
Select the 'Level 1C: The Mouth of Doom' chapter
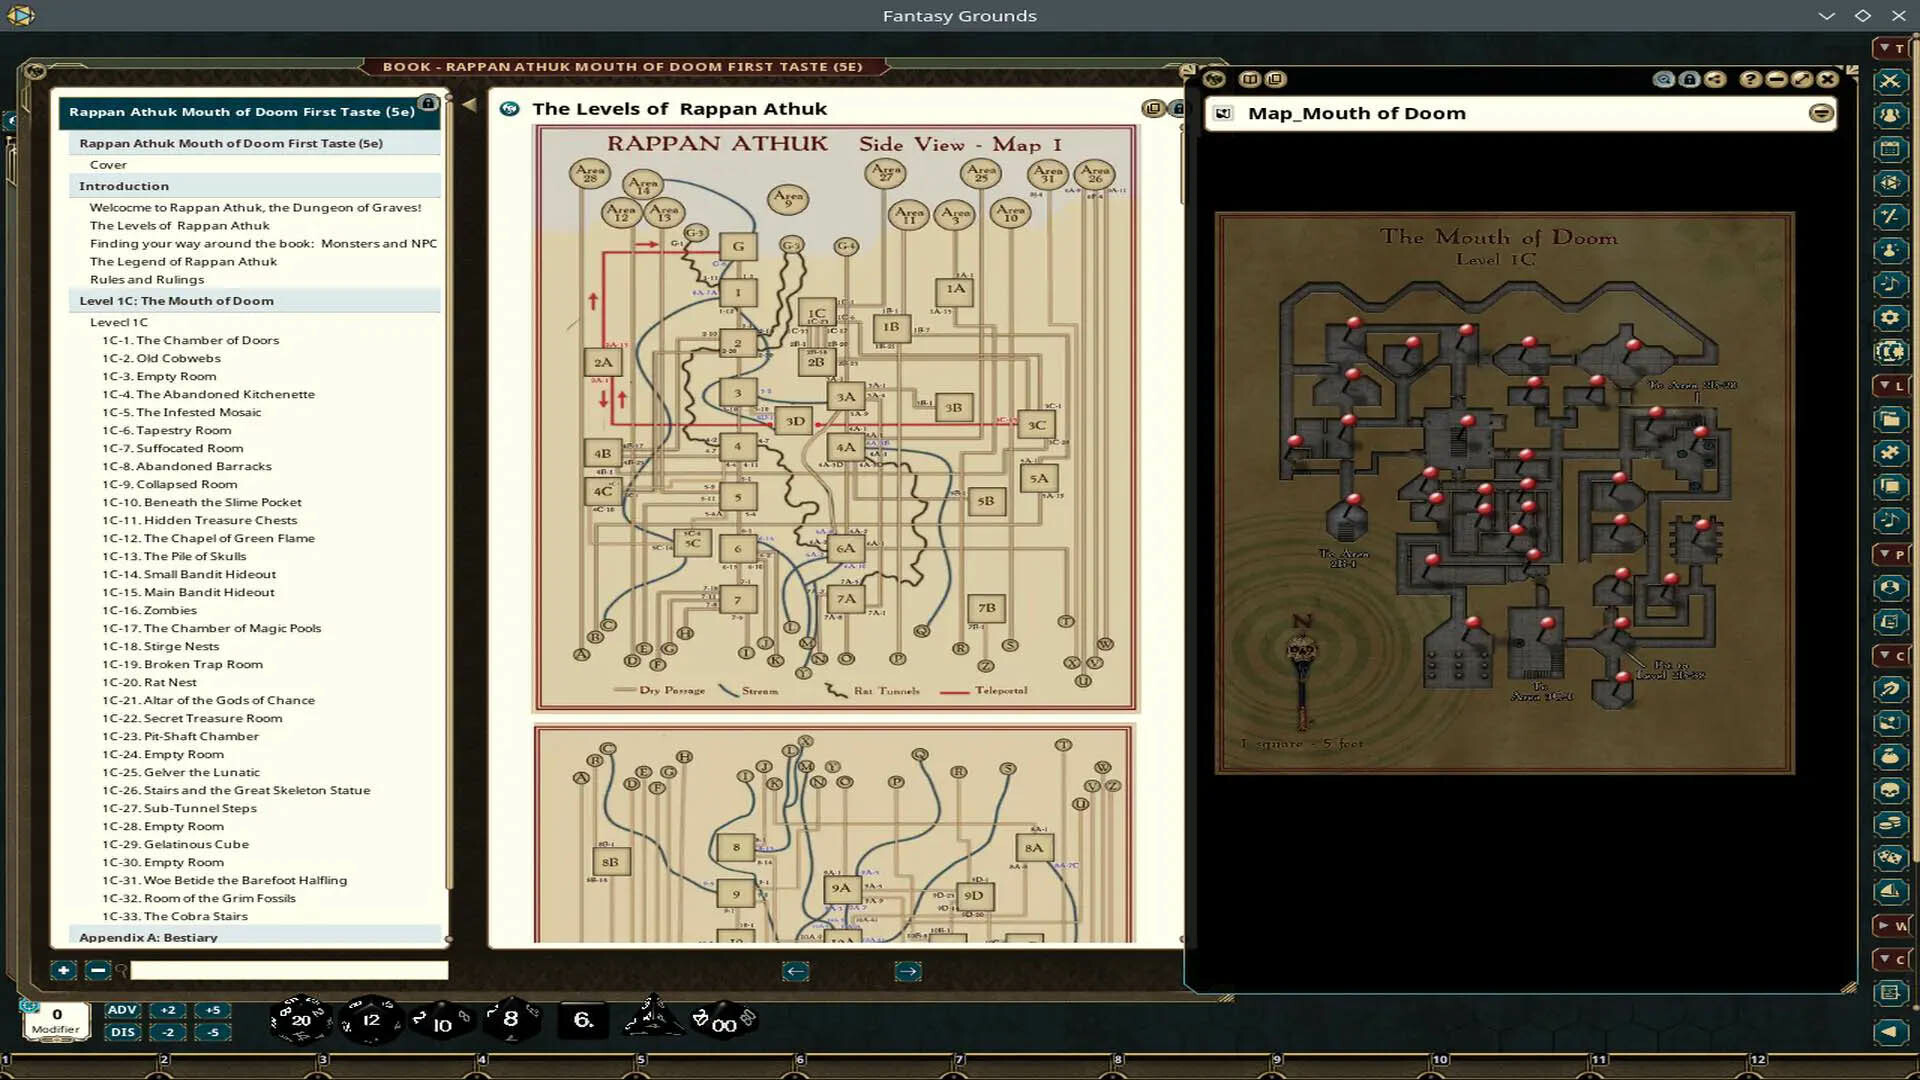[176, 300]
